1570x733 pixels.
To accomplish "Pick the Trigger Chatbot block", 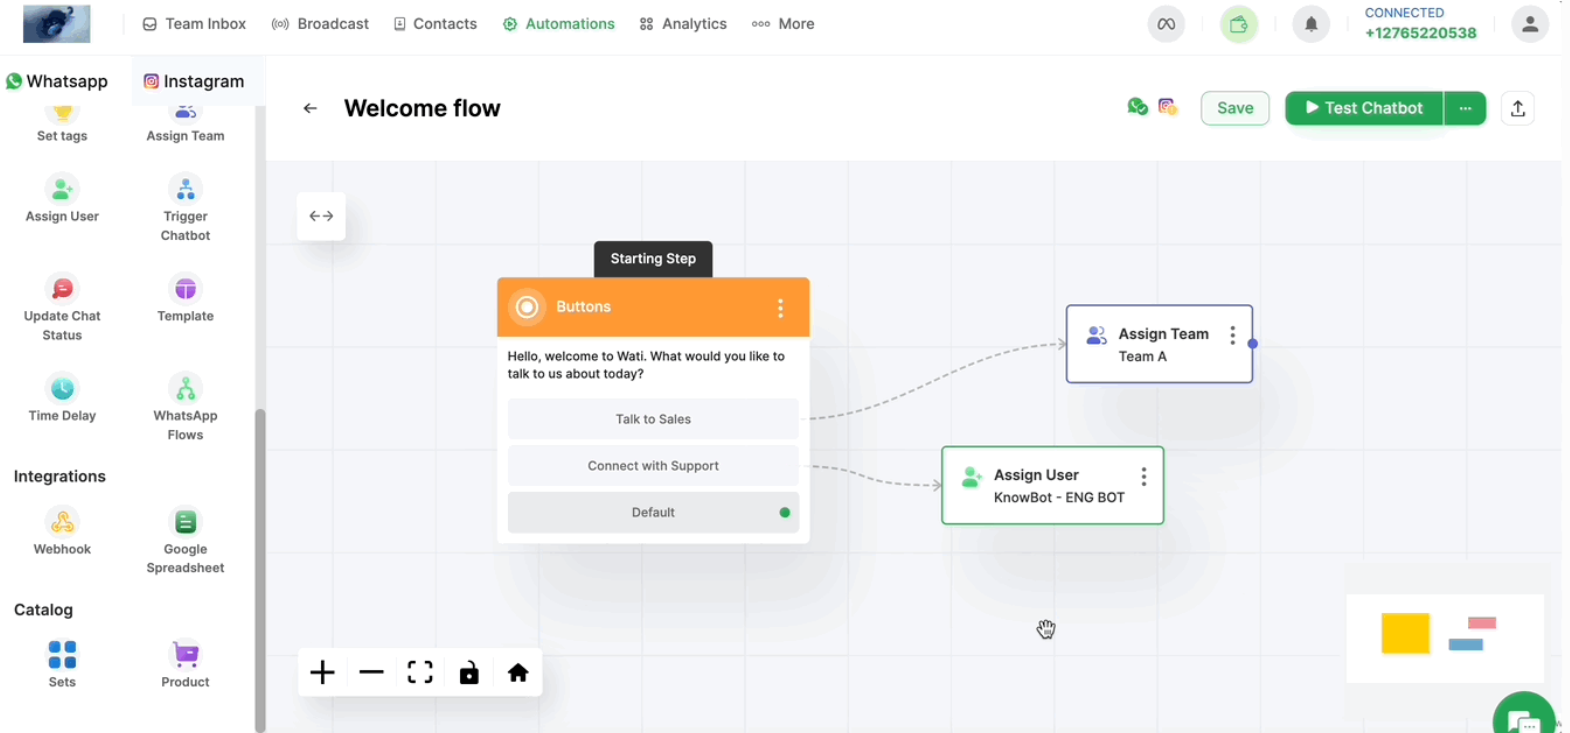I will point(185,208).
